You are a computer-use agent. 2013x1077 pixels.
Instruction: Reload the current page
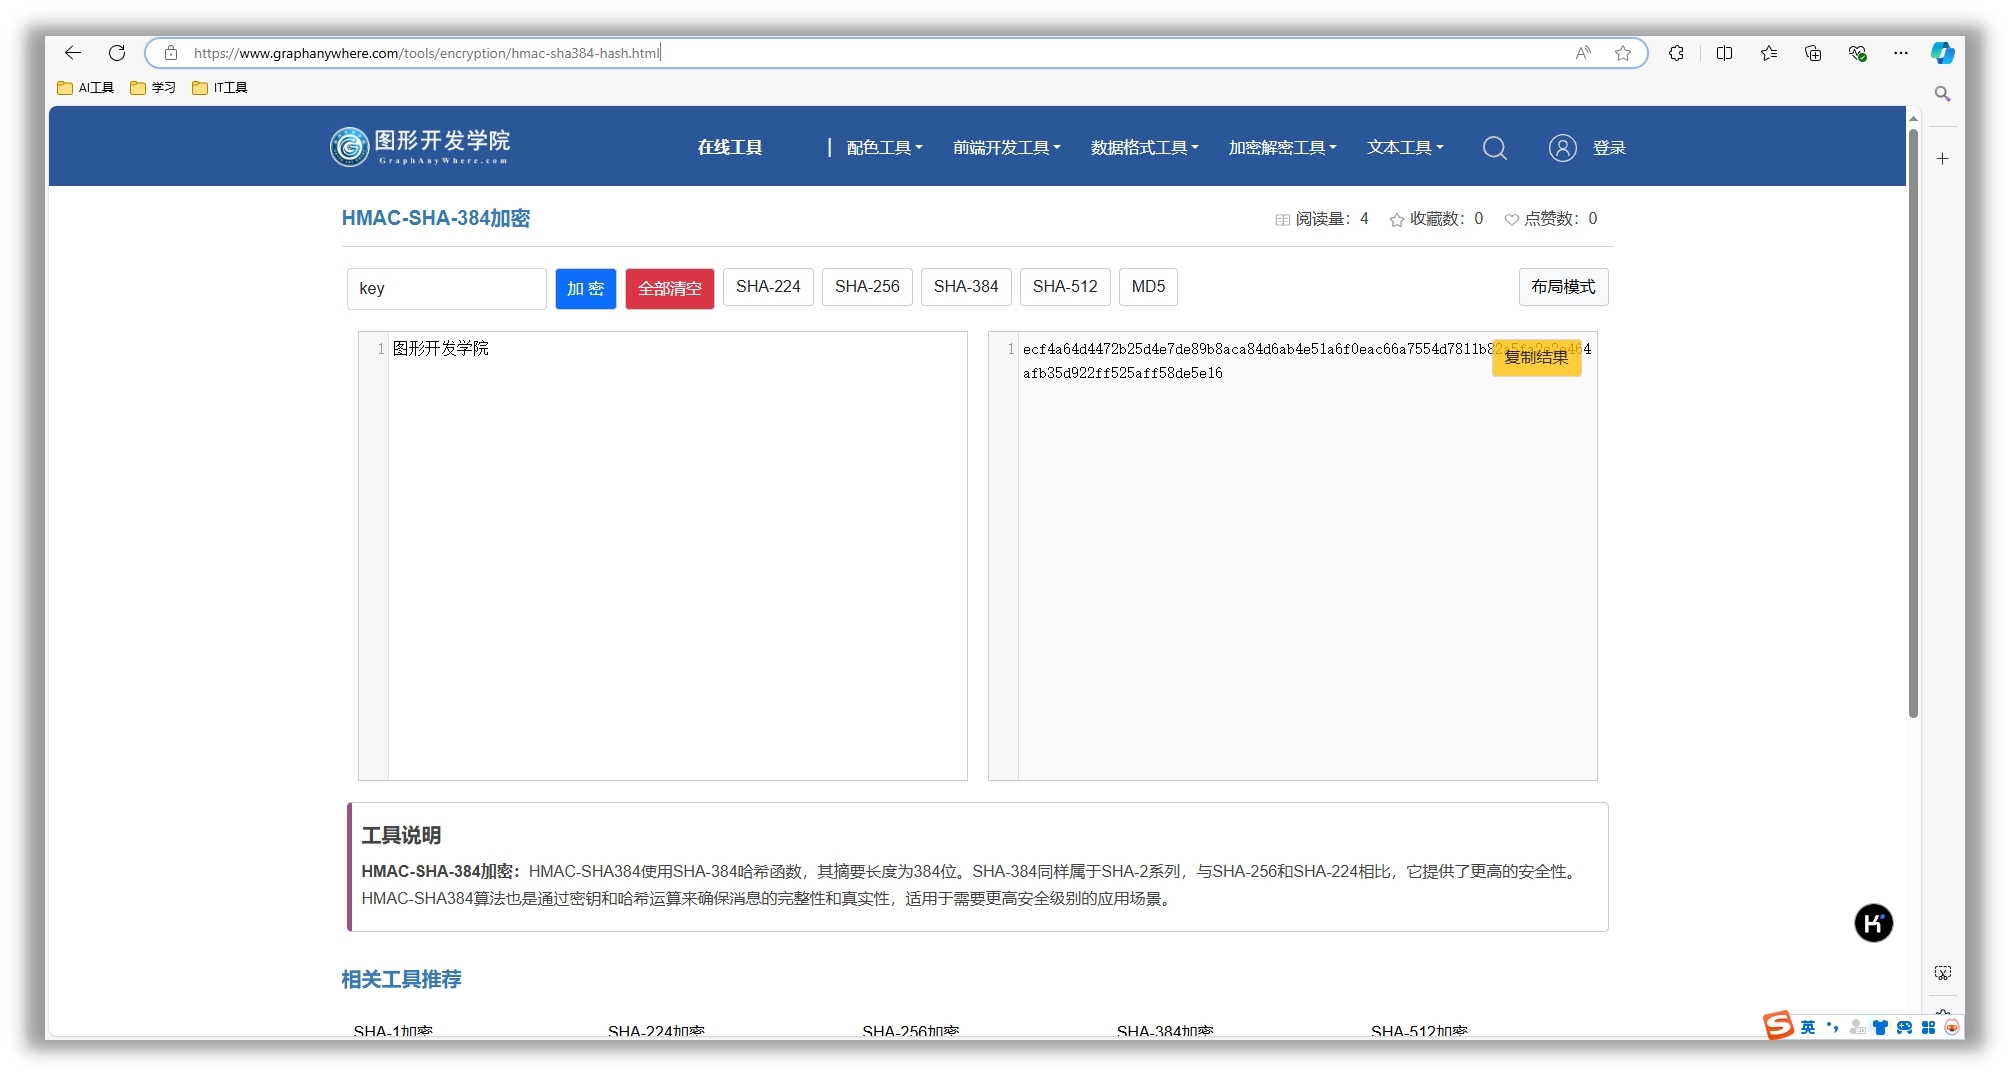pos(117,53)
